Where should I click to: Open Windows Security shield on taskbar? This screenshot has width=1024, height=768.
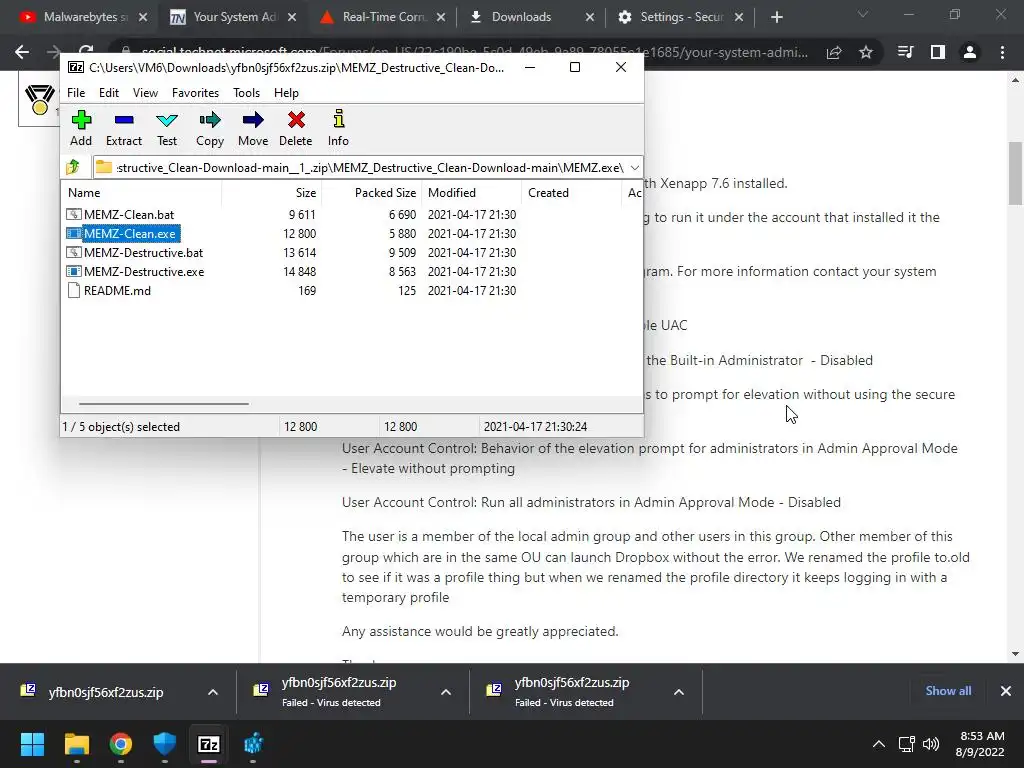(x=165, y=744)
